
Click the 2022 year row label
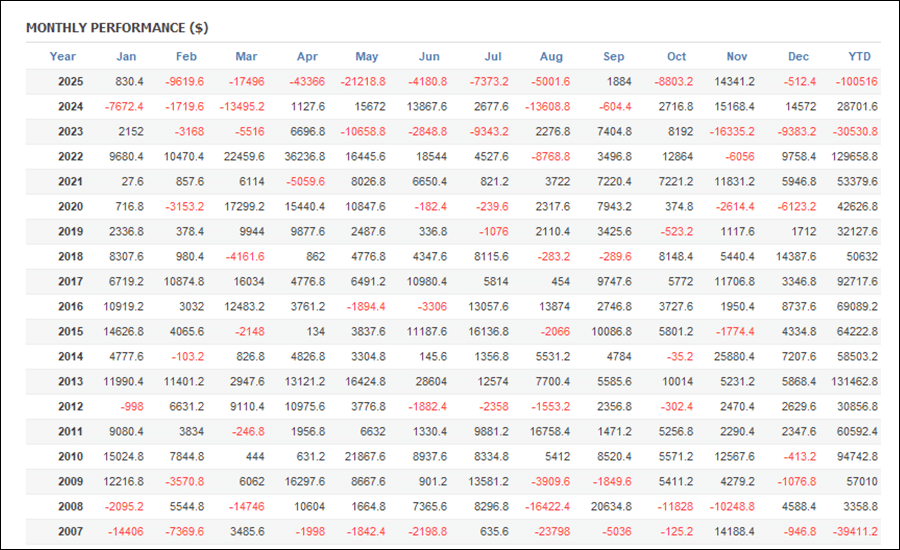[x=69, y=157]
